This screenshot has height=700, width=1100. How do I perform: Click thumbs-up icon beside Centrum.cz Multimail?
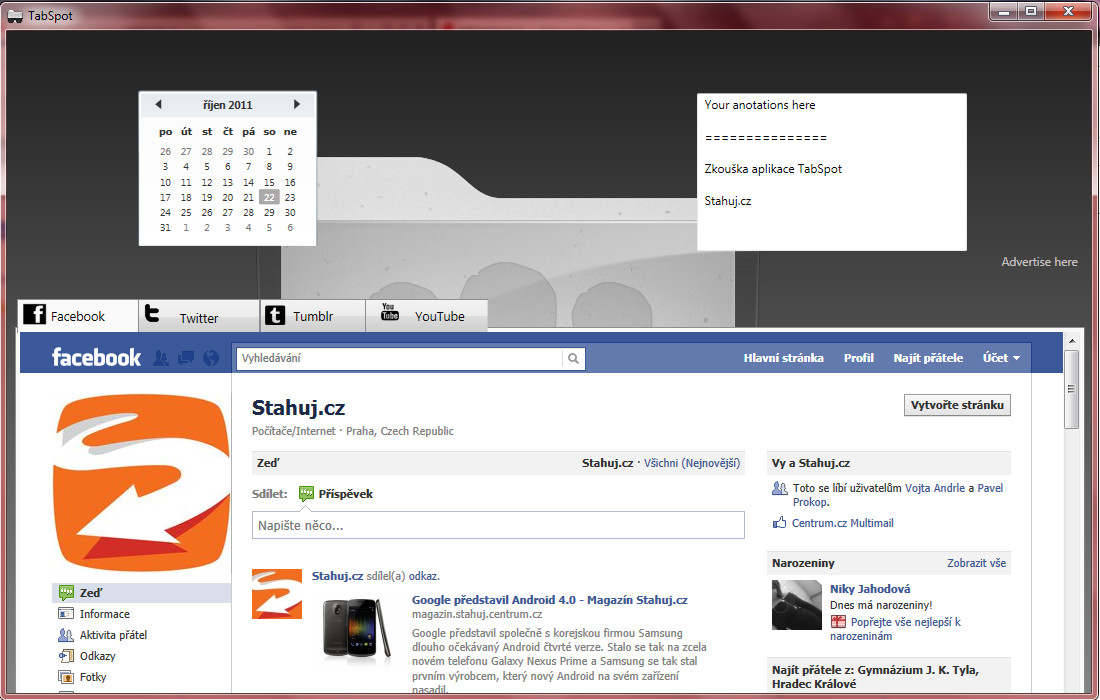point(779,523)
